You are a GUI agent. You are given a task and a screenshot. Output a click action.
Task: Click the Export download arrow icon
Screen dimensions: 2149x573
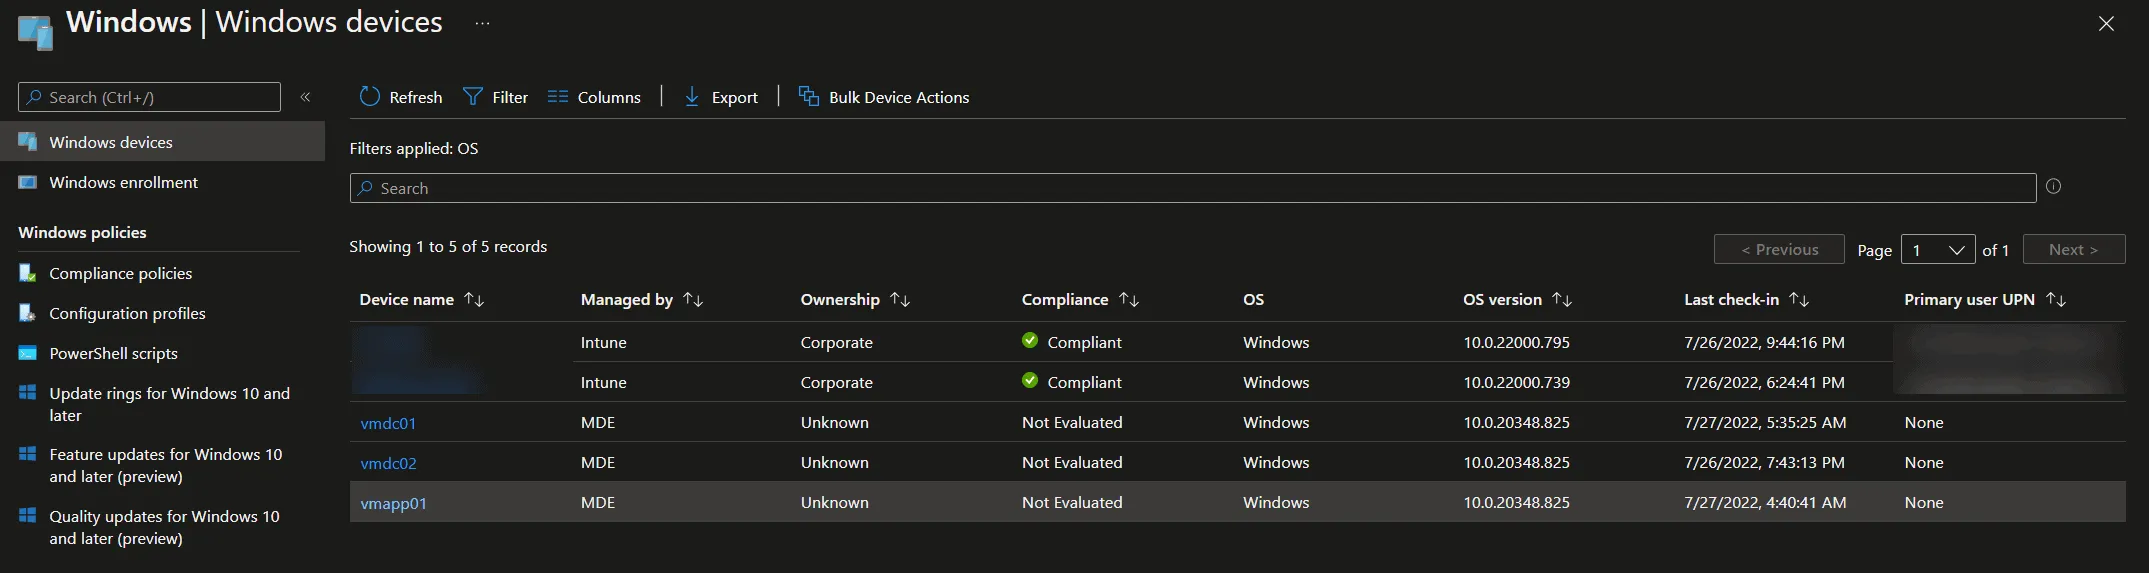tap(691, 97)
